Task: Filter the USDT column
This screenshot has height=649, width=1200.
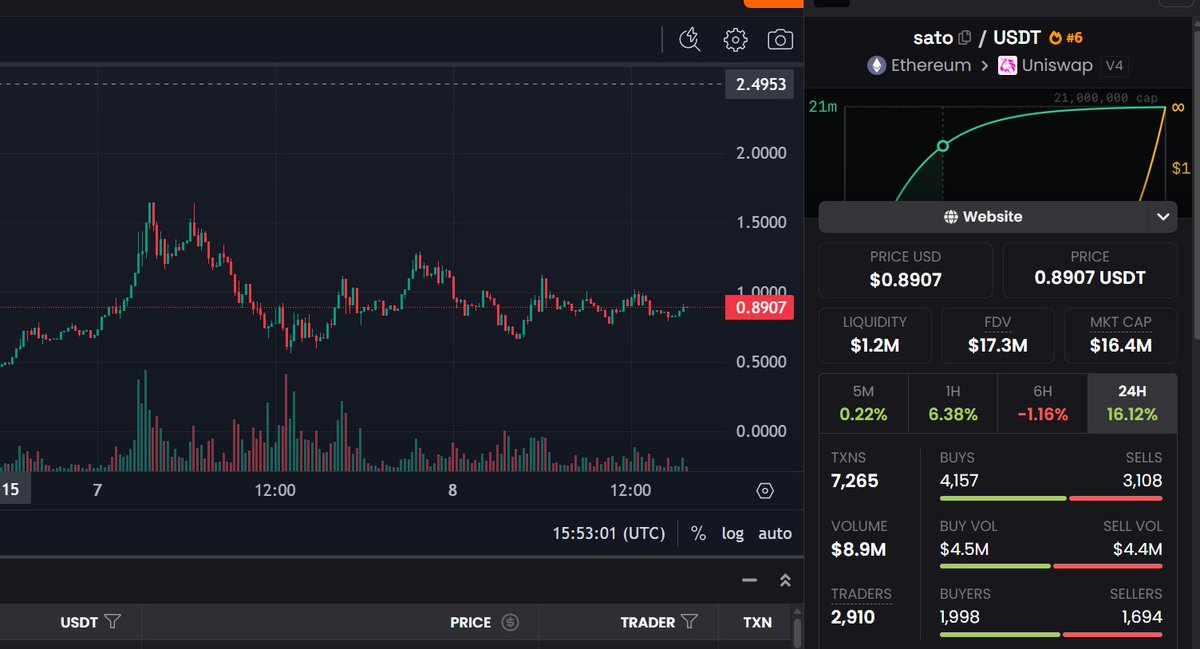Action: tap(113, 622)
